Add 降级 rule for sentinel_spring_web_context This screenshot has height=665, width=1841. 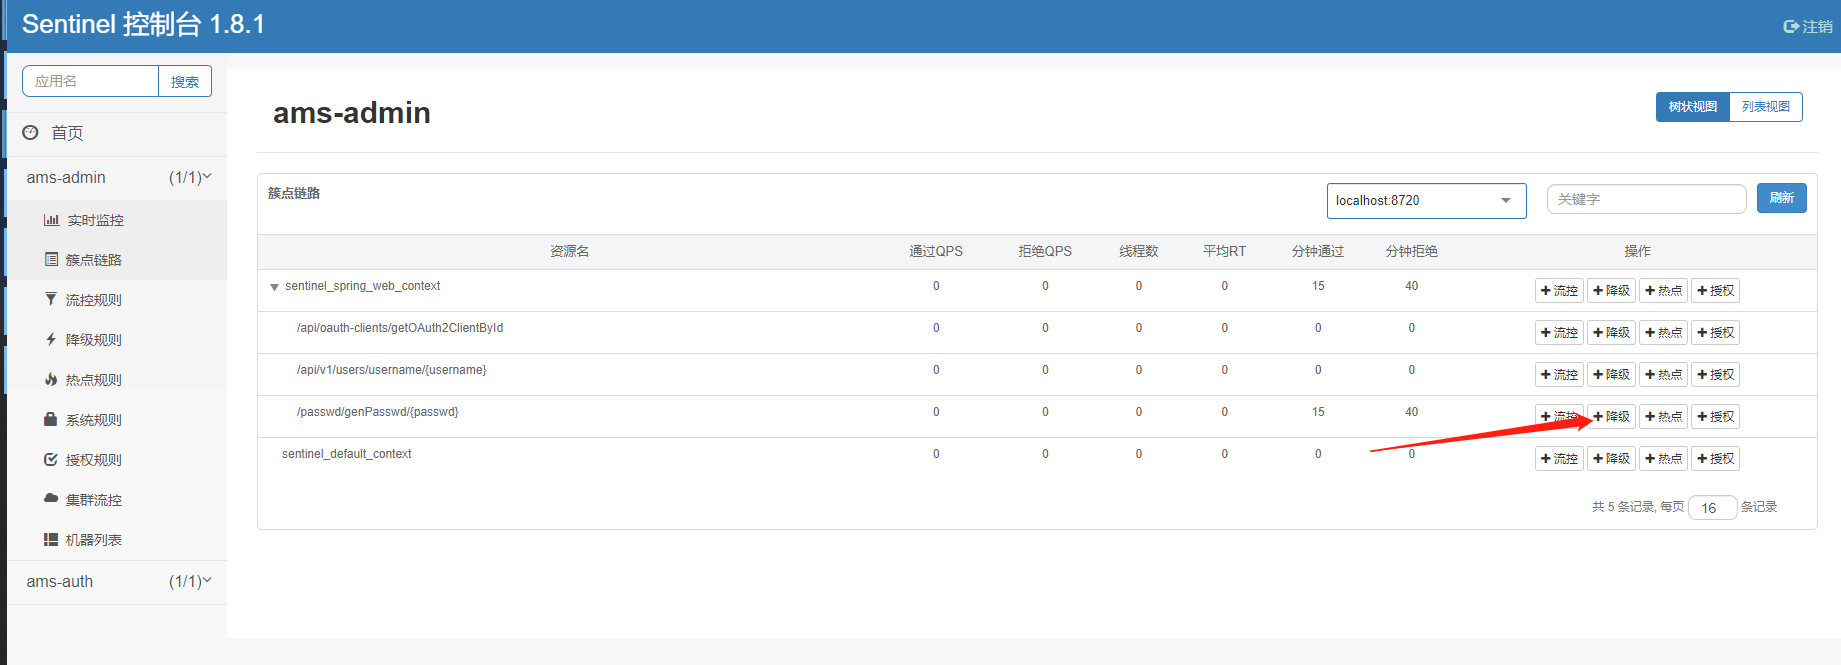(1612, 291)
